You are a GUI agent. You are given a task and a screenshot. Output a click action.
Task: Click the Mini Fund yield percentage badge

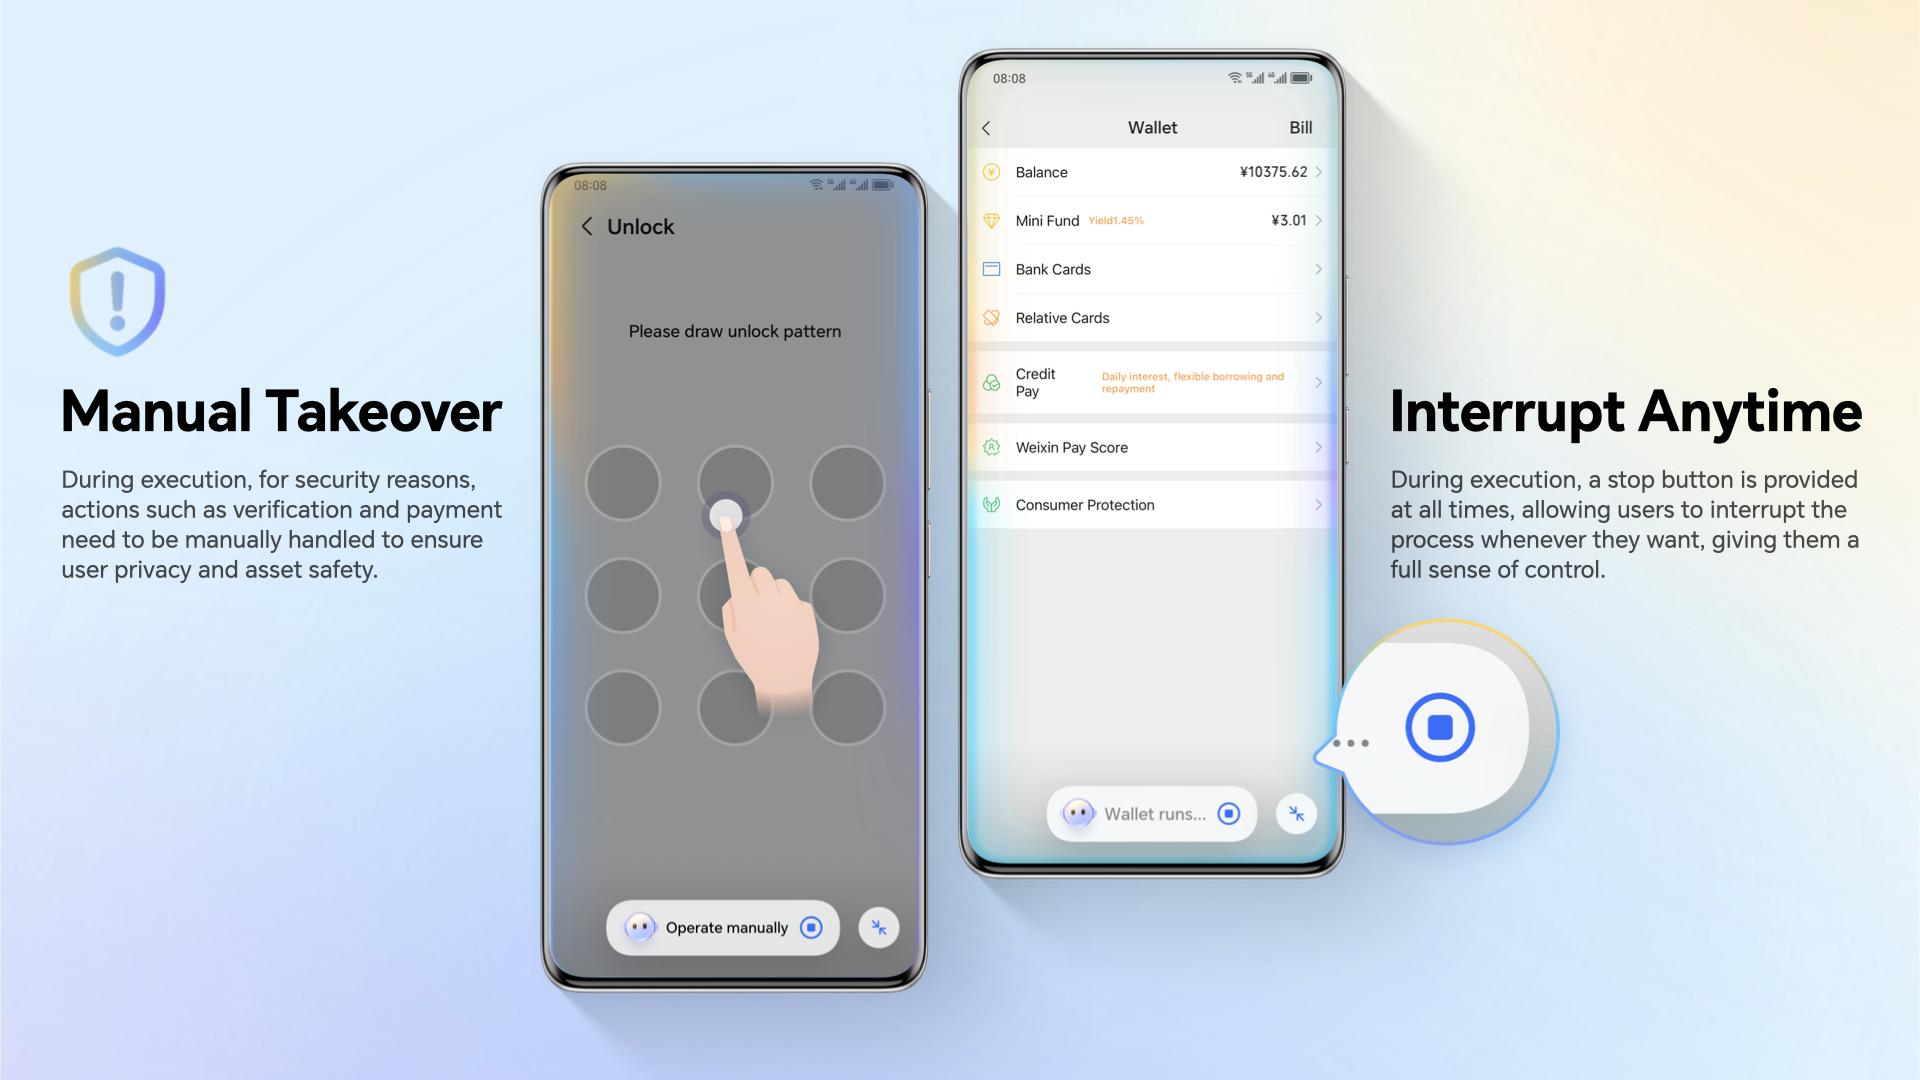pos(1117,220)
